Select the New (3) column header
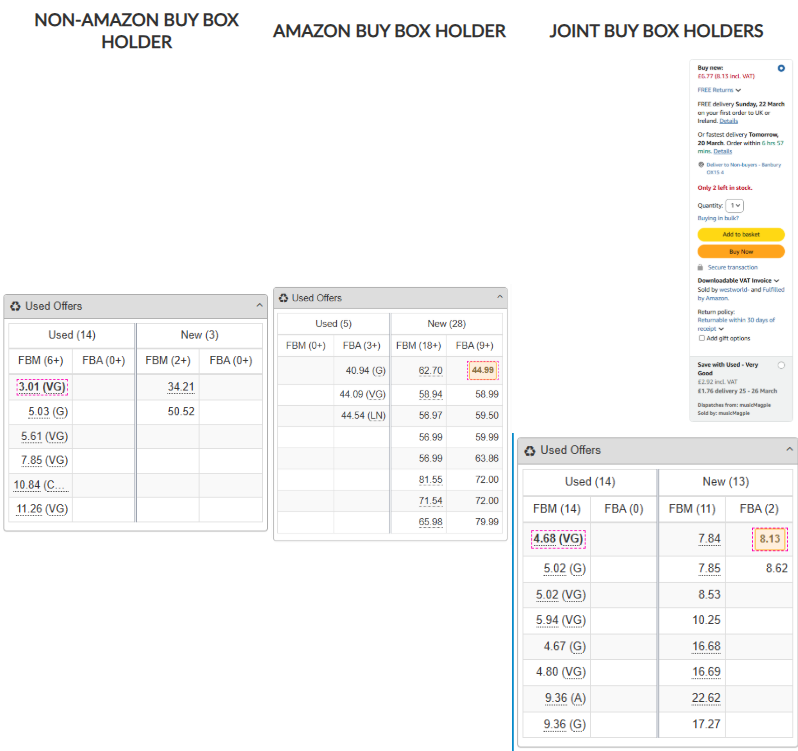The width and height of the screenshot is (798, 751). tap(200, 335)
